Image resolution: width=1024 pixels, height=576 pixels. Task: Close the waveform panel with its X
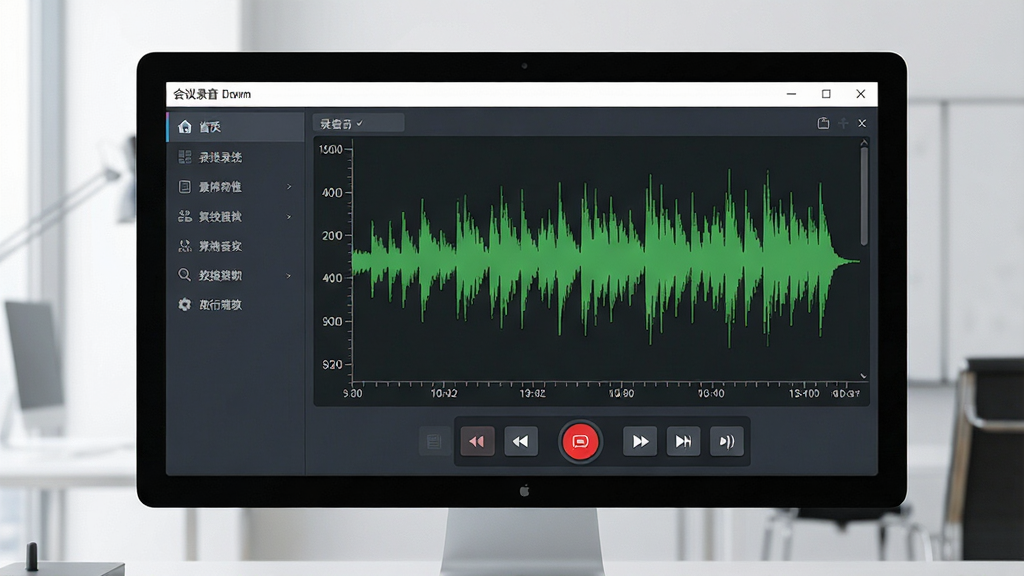[862, 123]
